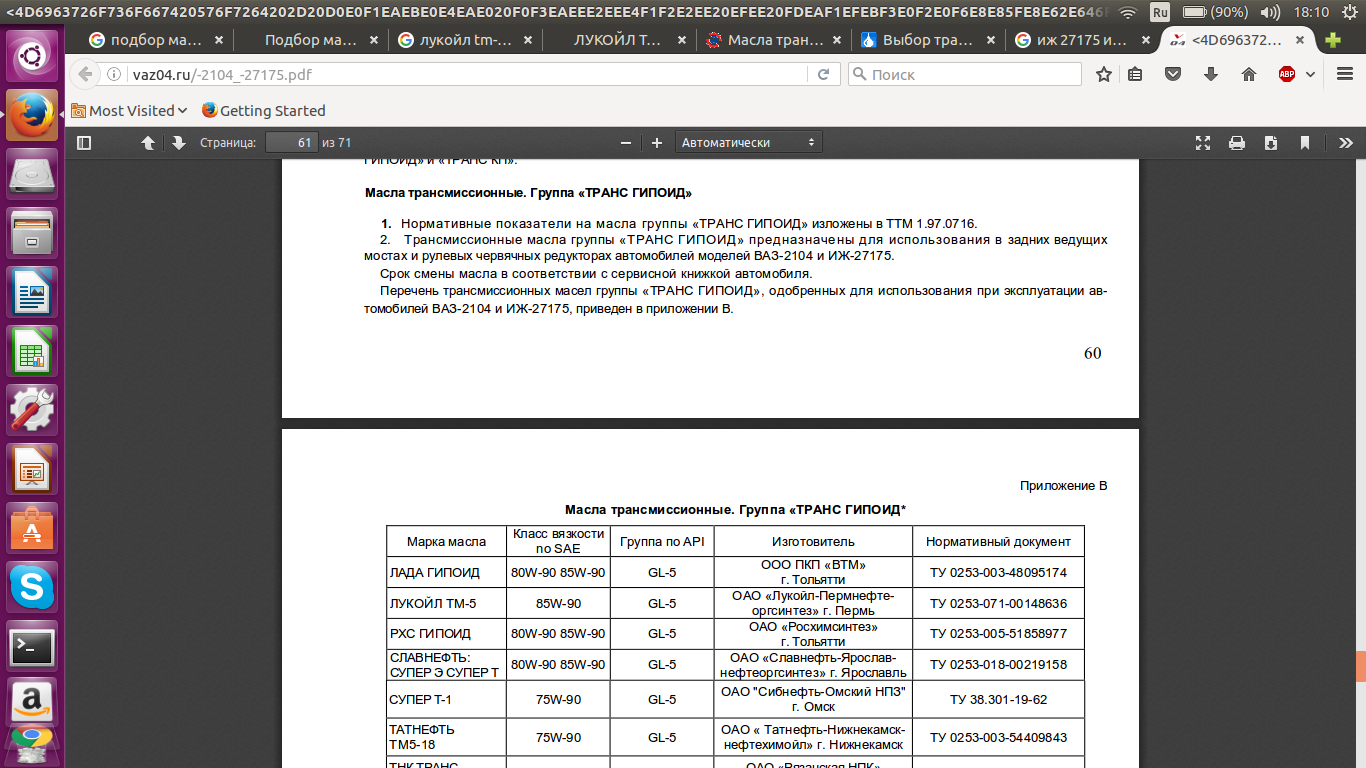Screen dimensions: 1366x768
Task: Select 'ТУ 38.301-19-62' table cell
Action: click(x=998, y=699)
